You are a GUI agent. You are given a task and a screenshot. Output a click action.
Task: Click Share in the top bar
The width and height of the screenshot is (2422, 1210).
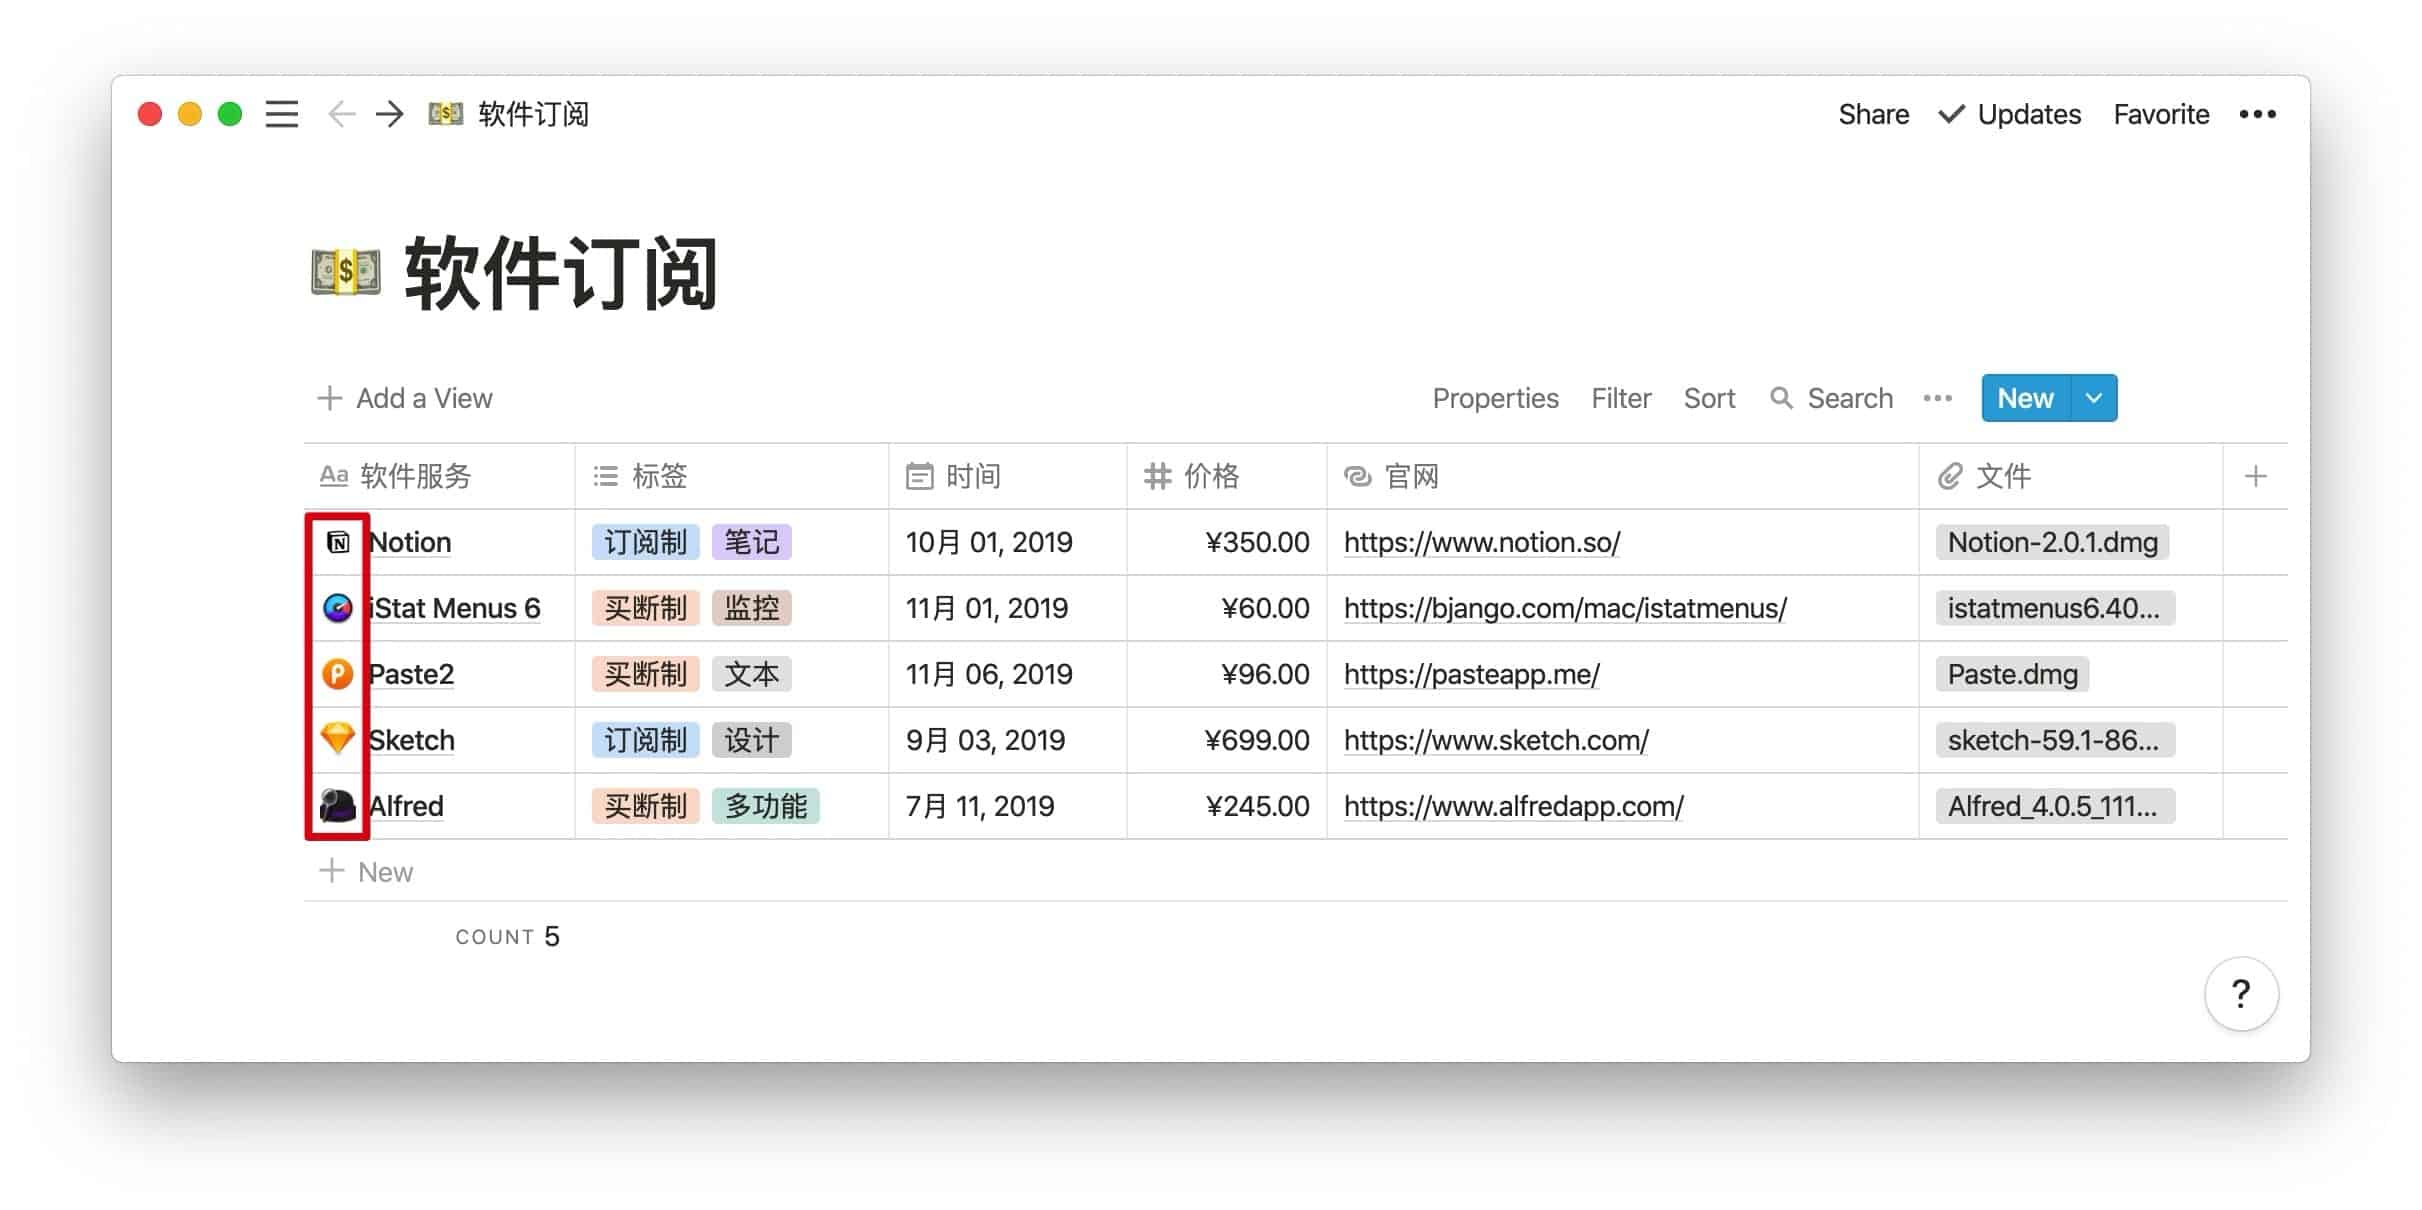pyautogui.click(x=1874, y=114)
